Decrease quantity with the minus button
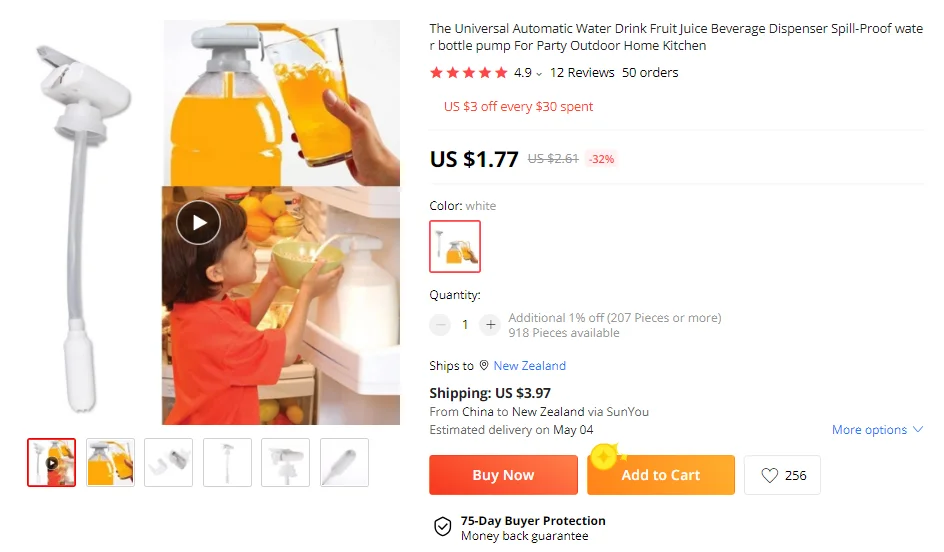Screen dimensions: 944x552 440,325
